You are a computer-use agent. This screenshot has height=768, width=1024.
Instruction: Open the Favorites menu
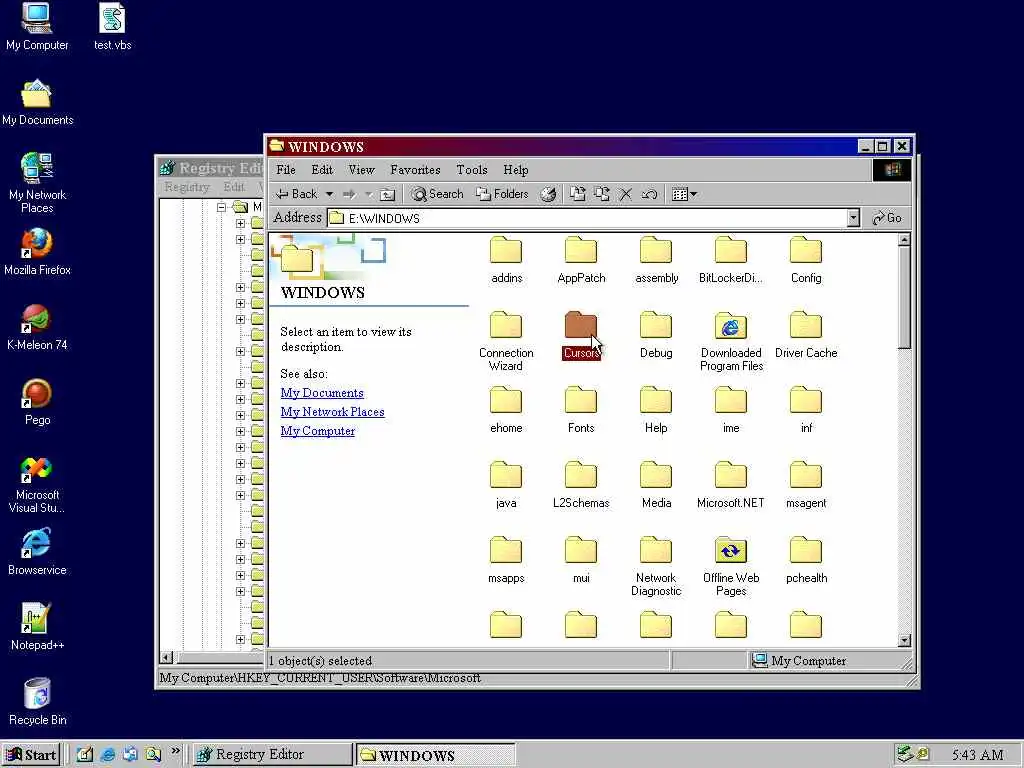click(415, 170)
